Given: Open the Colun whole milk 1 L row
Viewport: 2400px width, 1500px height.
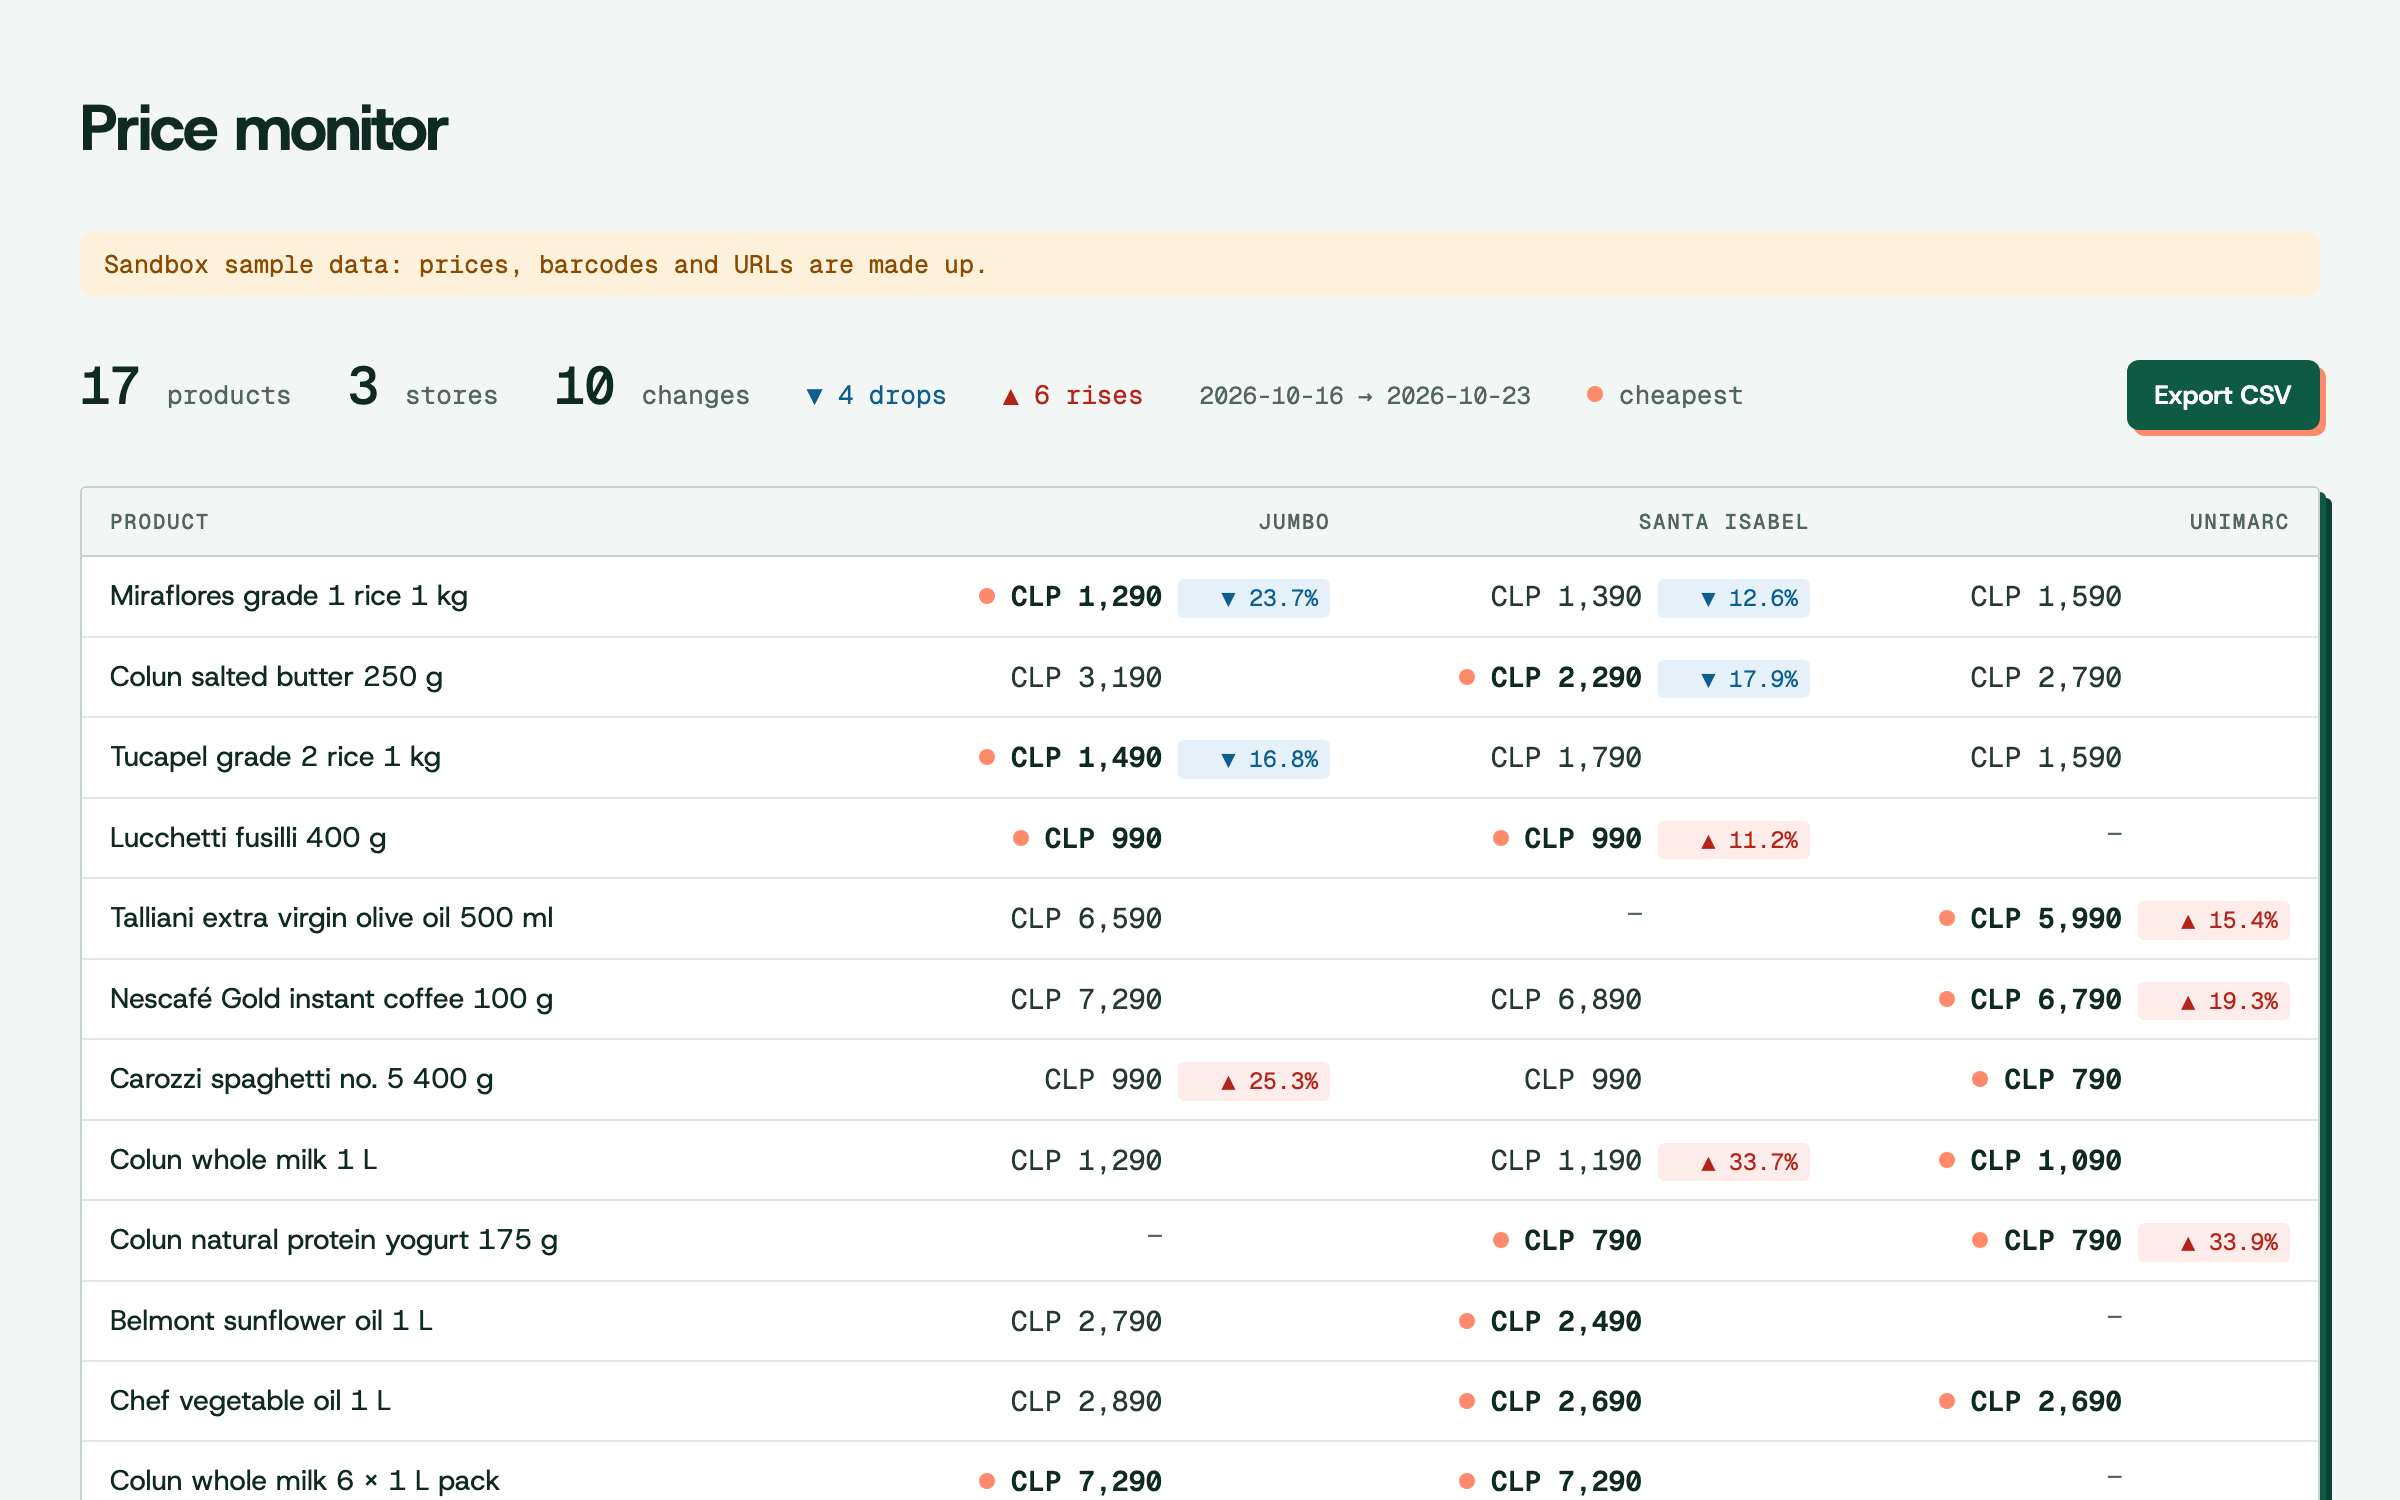Looking at the screenshot, I should (x=1200, y=1160).
